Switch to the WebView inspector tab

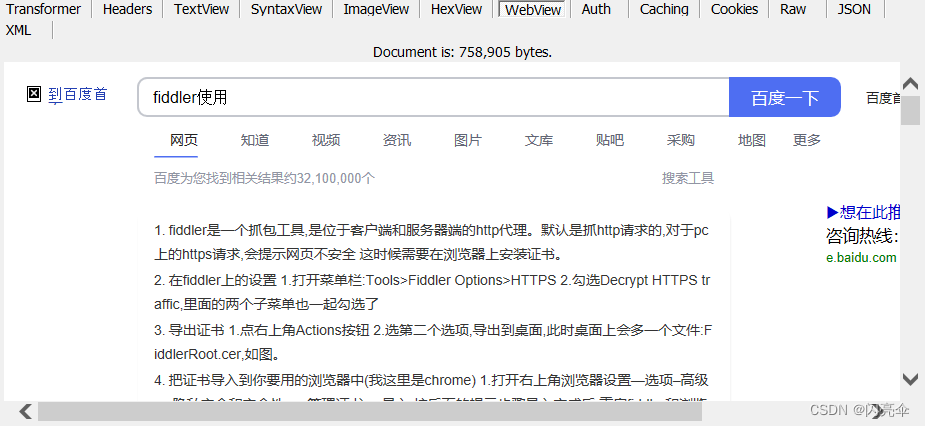[532, 9]
